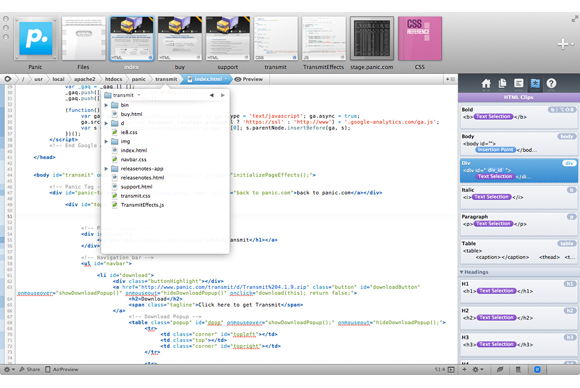
Task: Expand the releasenotes-app folder
Action: tap(106, 169)
